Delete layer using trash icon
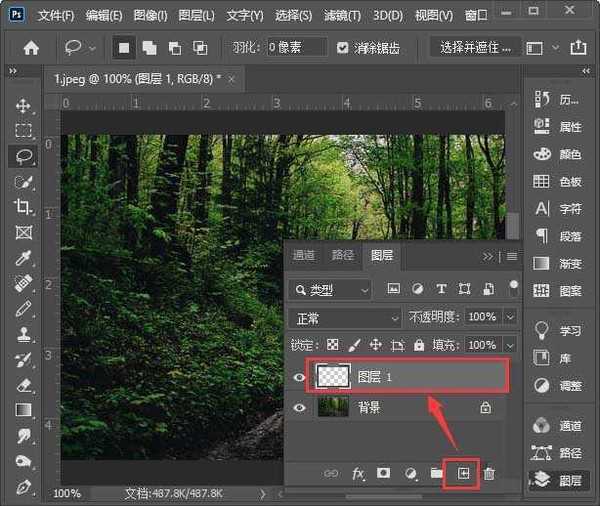Screen dimensions: 600x506 (489, 473)
